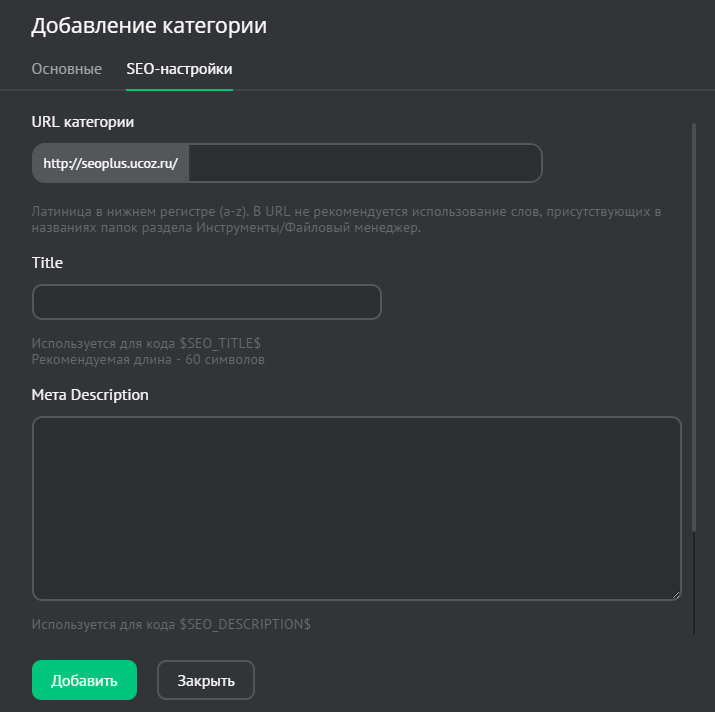Switch to the Основные tab
Viewport: 715px width, 712px height.
click(x=66, y=69)
